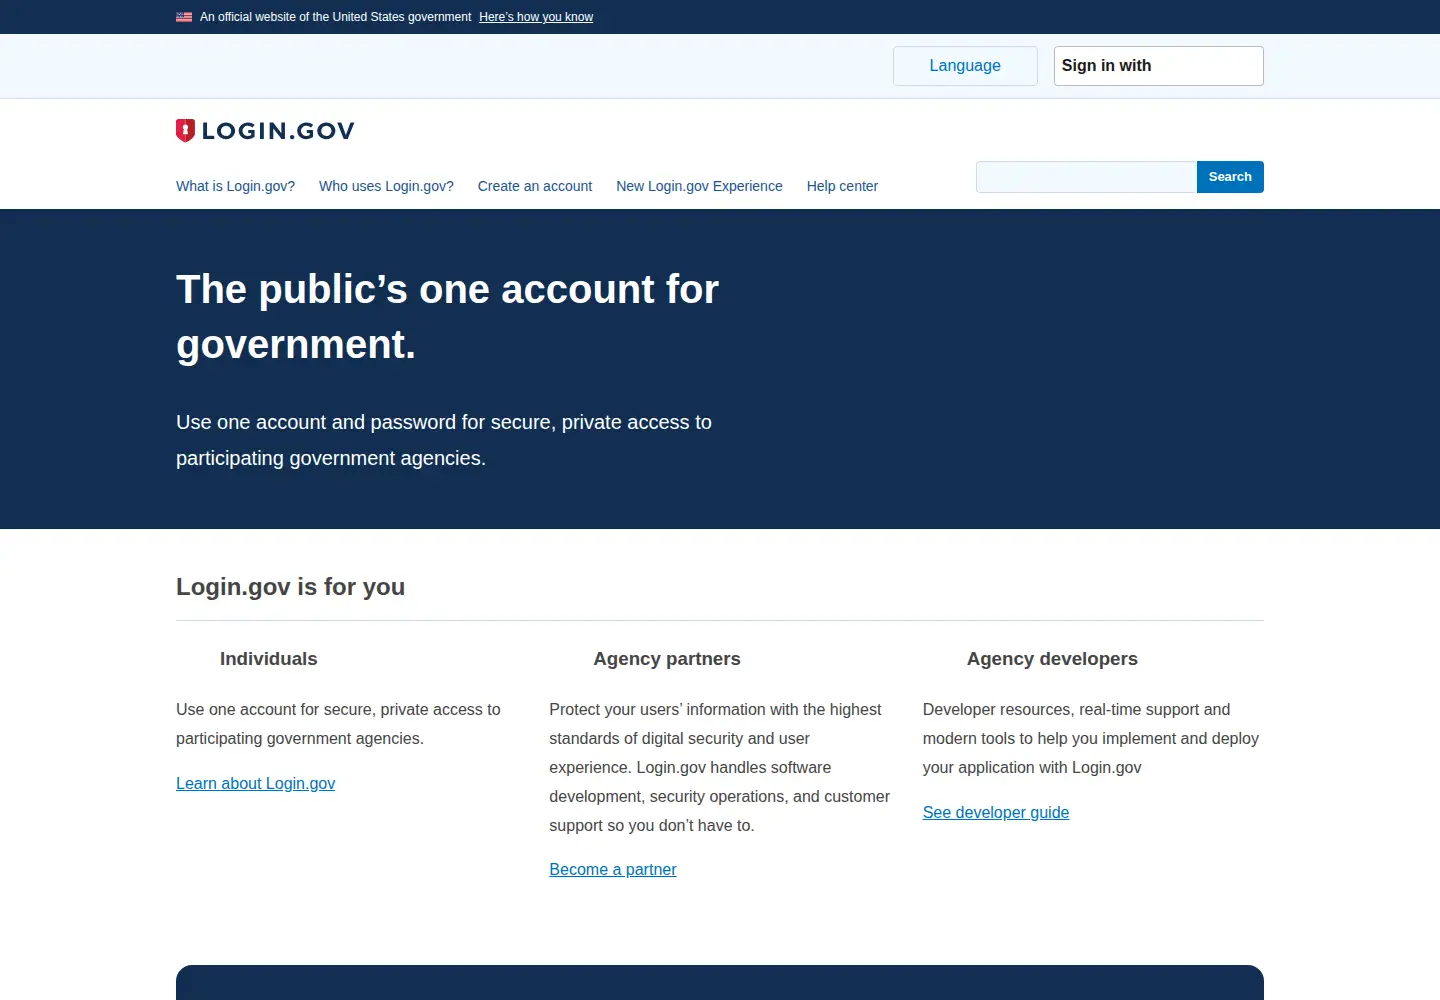Screen dimensions: 1440x1000
Task: Click the blue Search button
Action: click(x=1230, y=177)
